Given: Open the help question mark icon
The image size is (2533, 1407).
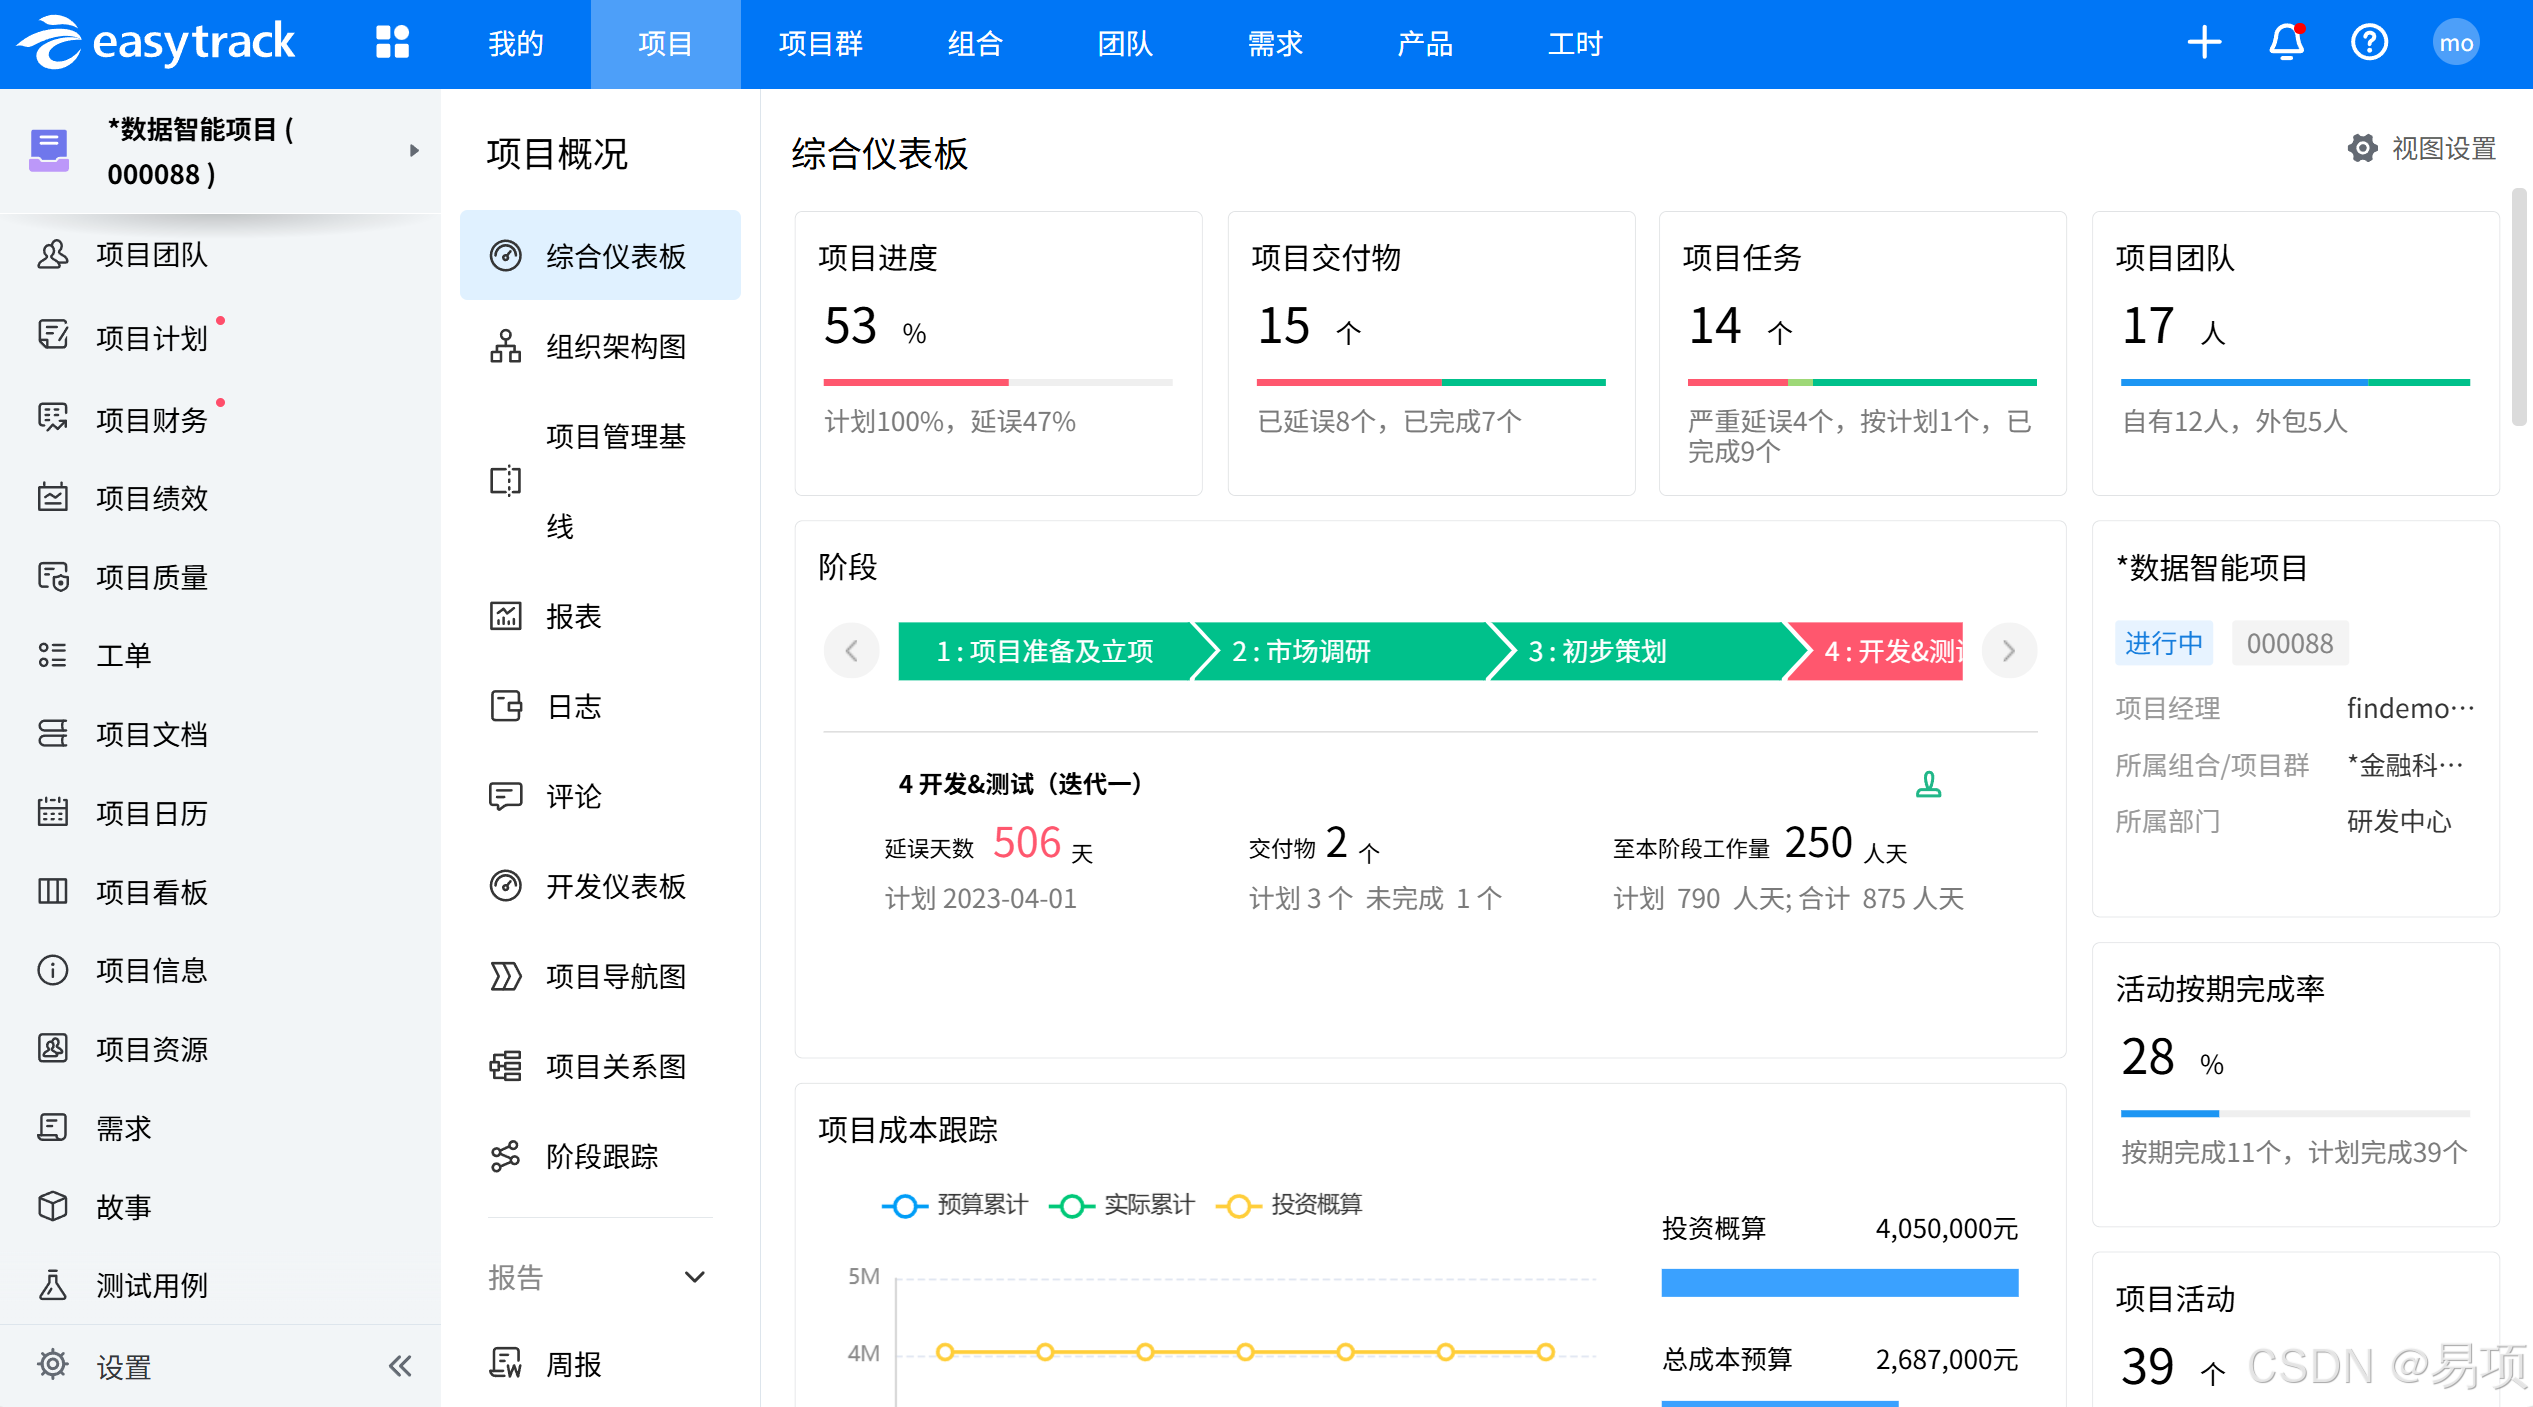Looking at the screenshot, I should point(2369,43).
